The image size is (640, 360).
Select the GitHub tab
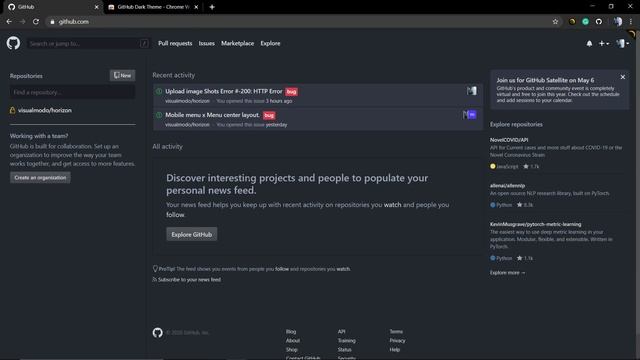pos(53,7)
